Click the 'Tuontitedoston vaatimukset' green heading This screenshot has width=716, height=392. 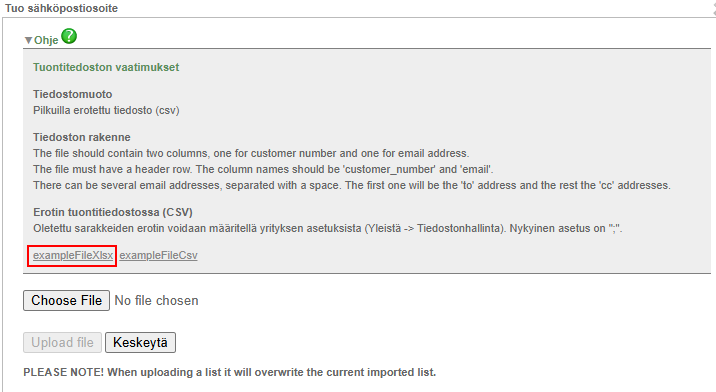point(106,67)
